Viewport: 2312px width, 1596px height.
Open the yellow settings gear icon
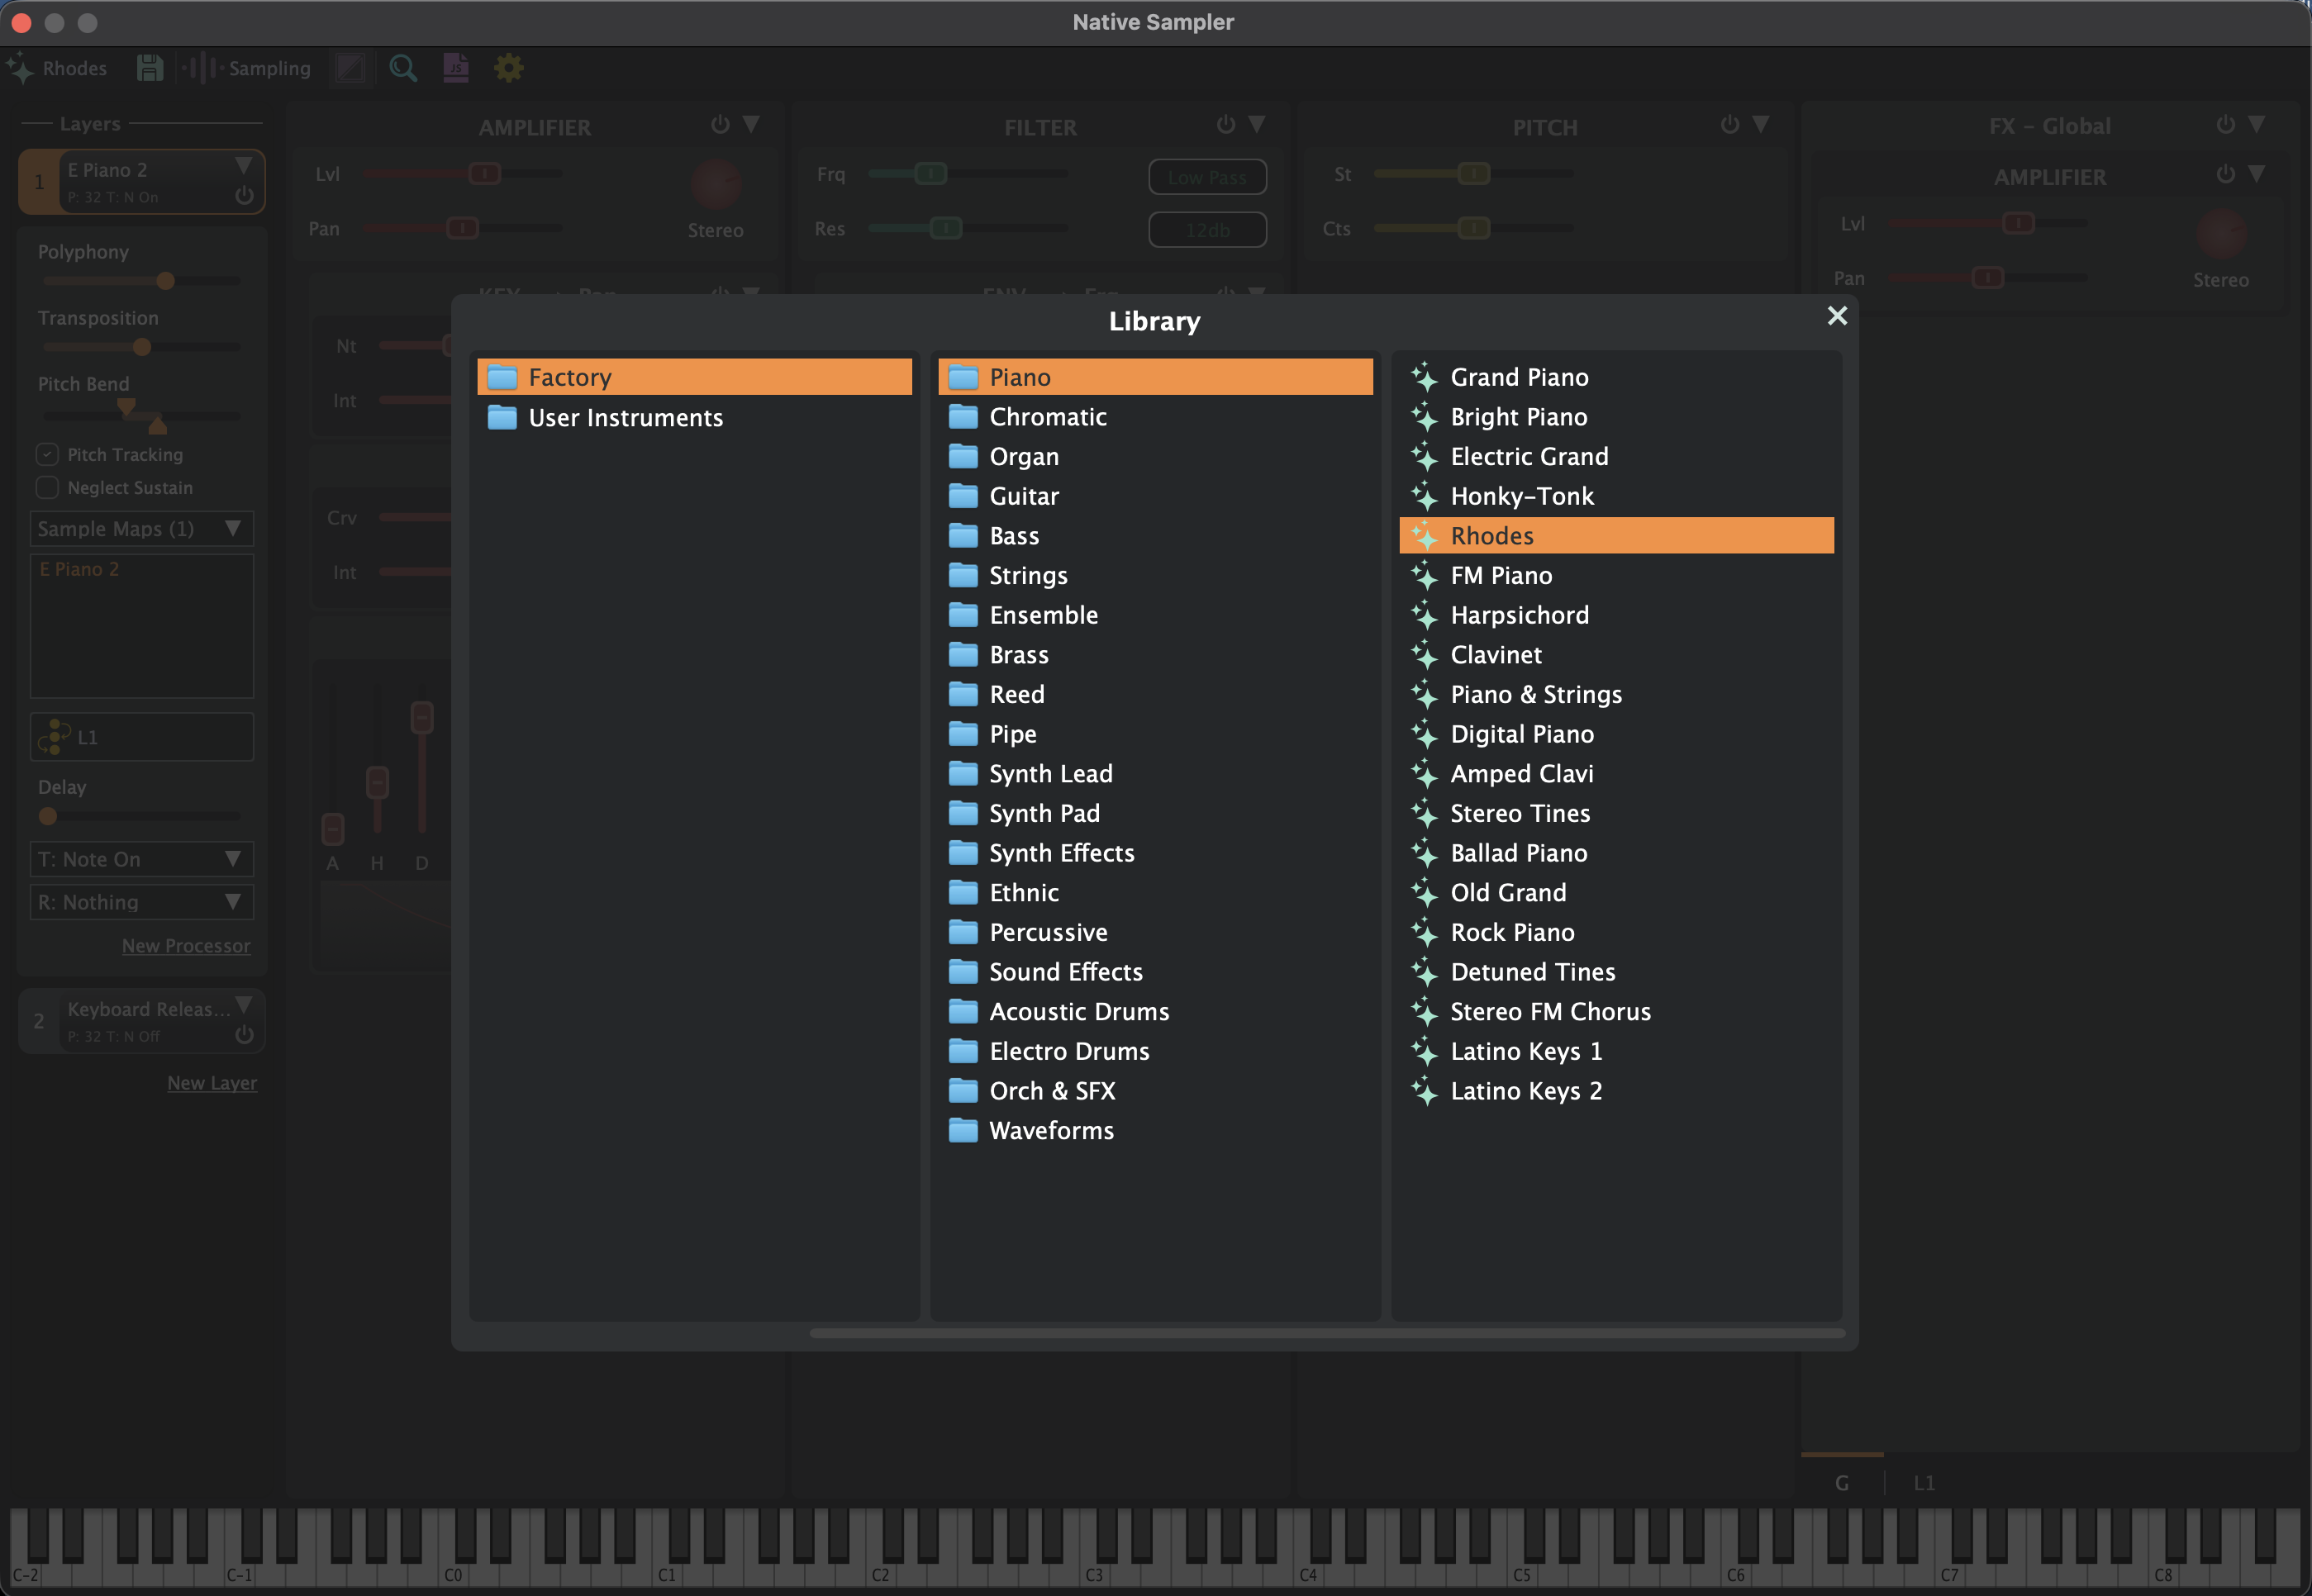(509, 68)
